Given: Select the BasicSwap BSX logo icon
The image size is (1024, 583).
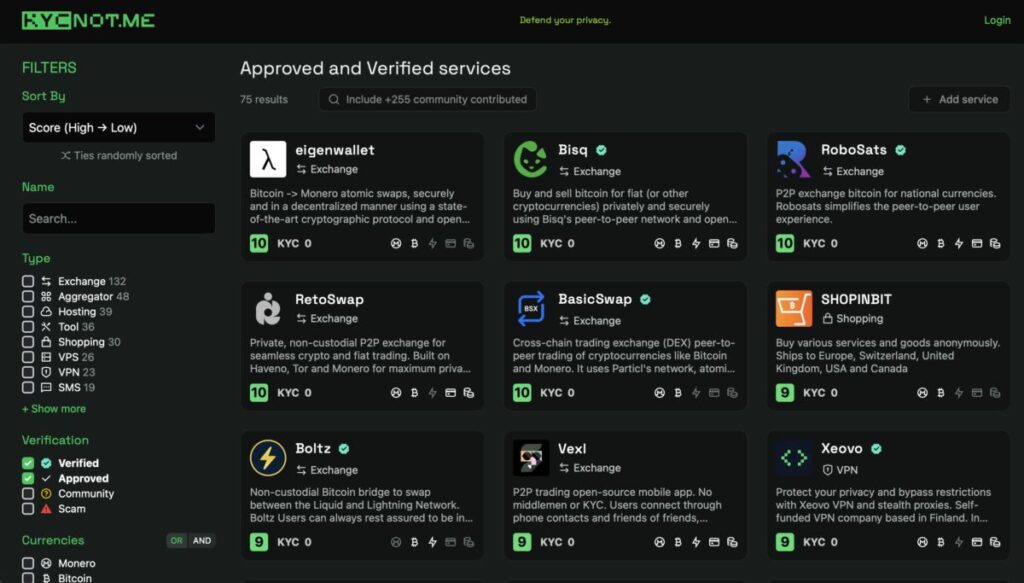Looking at the screenshot, I should click(x=531, y=309).
